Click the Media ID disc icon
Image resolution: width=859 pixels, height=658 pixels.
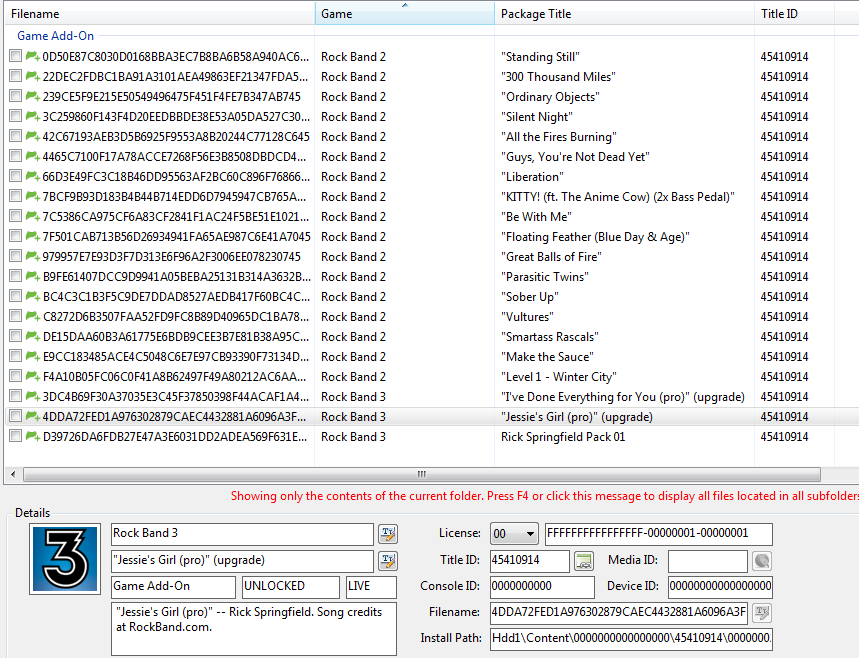point(762,560)
